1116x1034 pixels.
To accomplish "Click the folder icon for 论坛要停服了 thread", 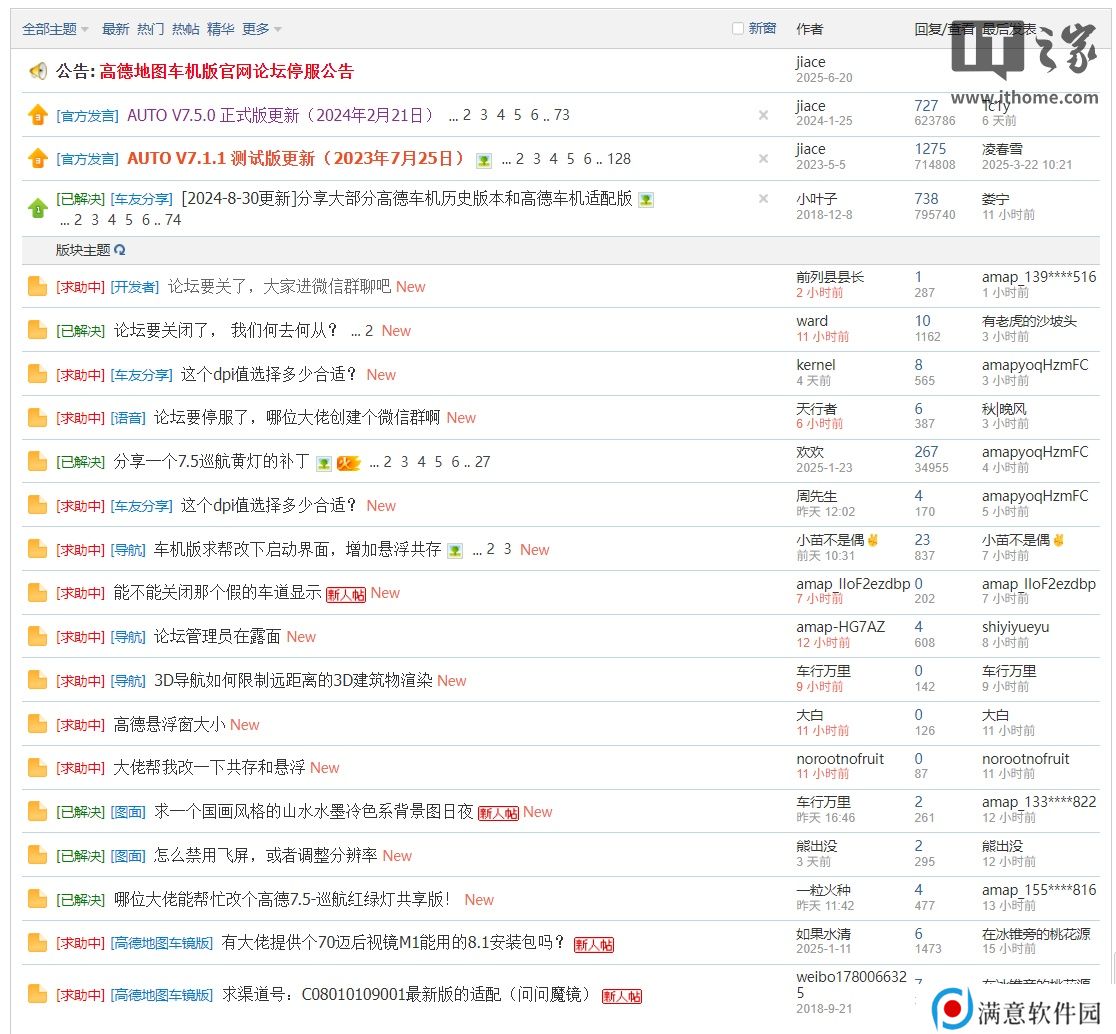I will click(37, 418).
